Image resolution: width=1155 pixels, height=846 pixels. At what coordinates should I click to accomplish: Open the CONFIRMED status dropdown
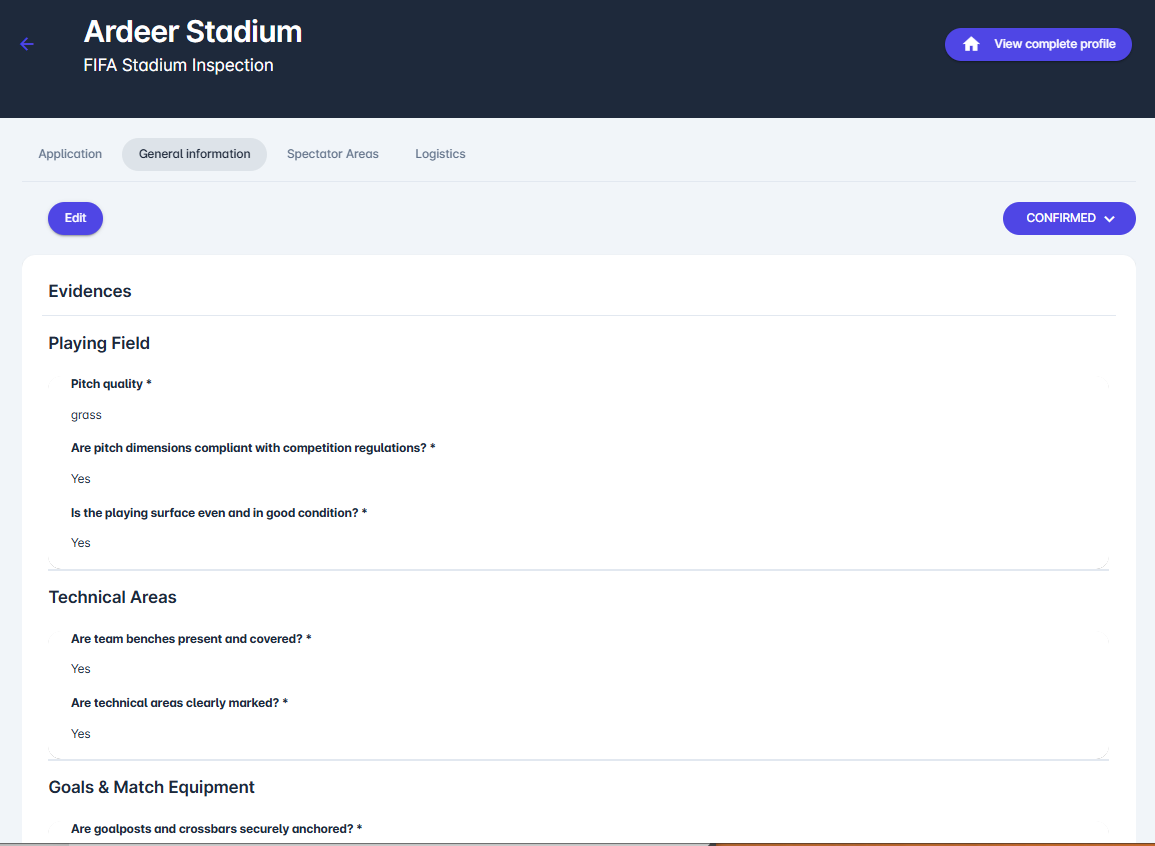(1069, 218)
